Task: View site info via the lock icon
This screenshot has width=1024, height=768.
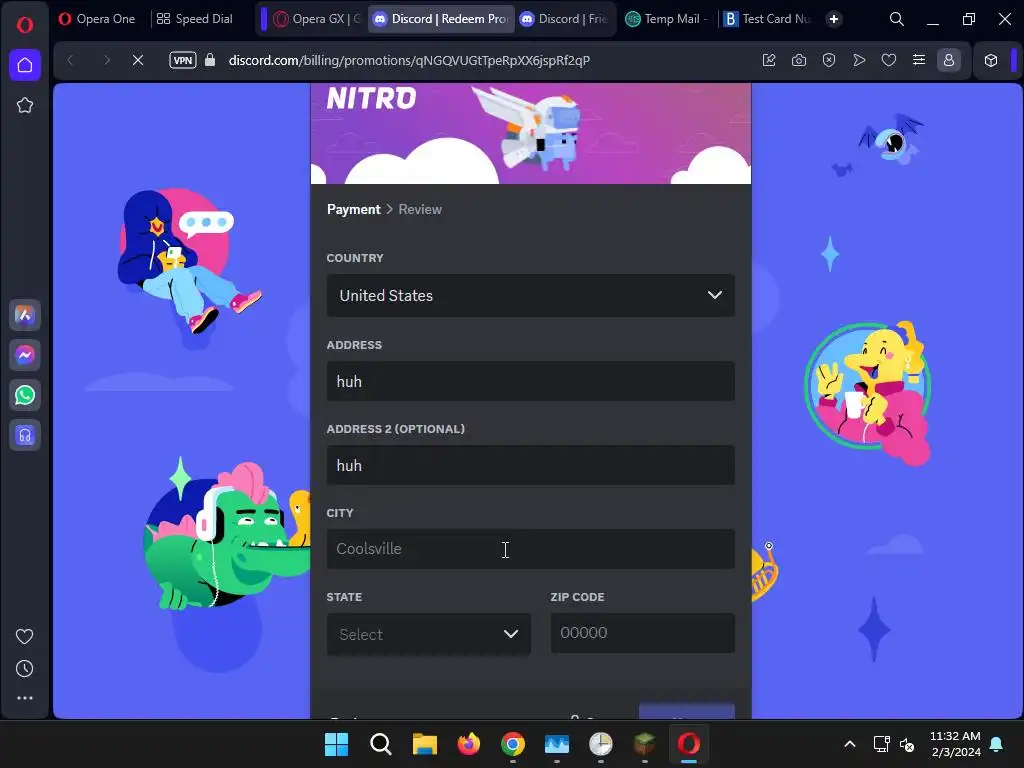Action: point(210,60)
